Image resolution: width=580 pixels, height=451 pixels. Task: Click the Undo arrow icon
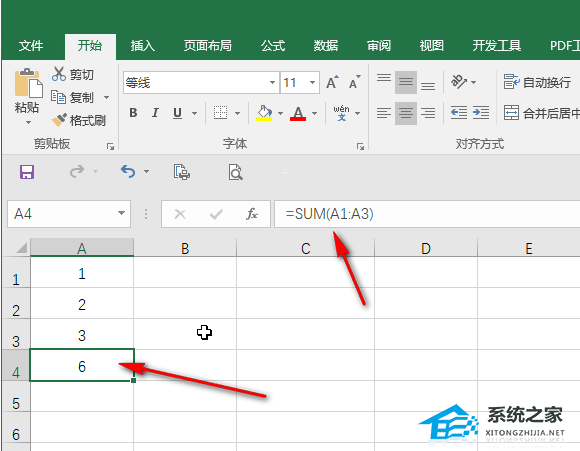(128, 171)
